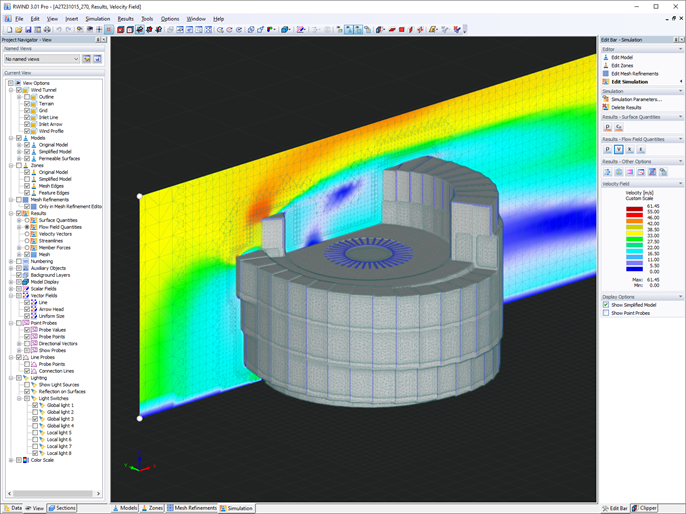
Task: Select the epsilon flow field icon
Action: point(641,150)
